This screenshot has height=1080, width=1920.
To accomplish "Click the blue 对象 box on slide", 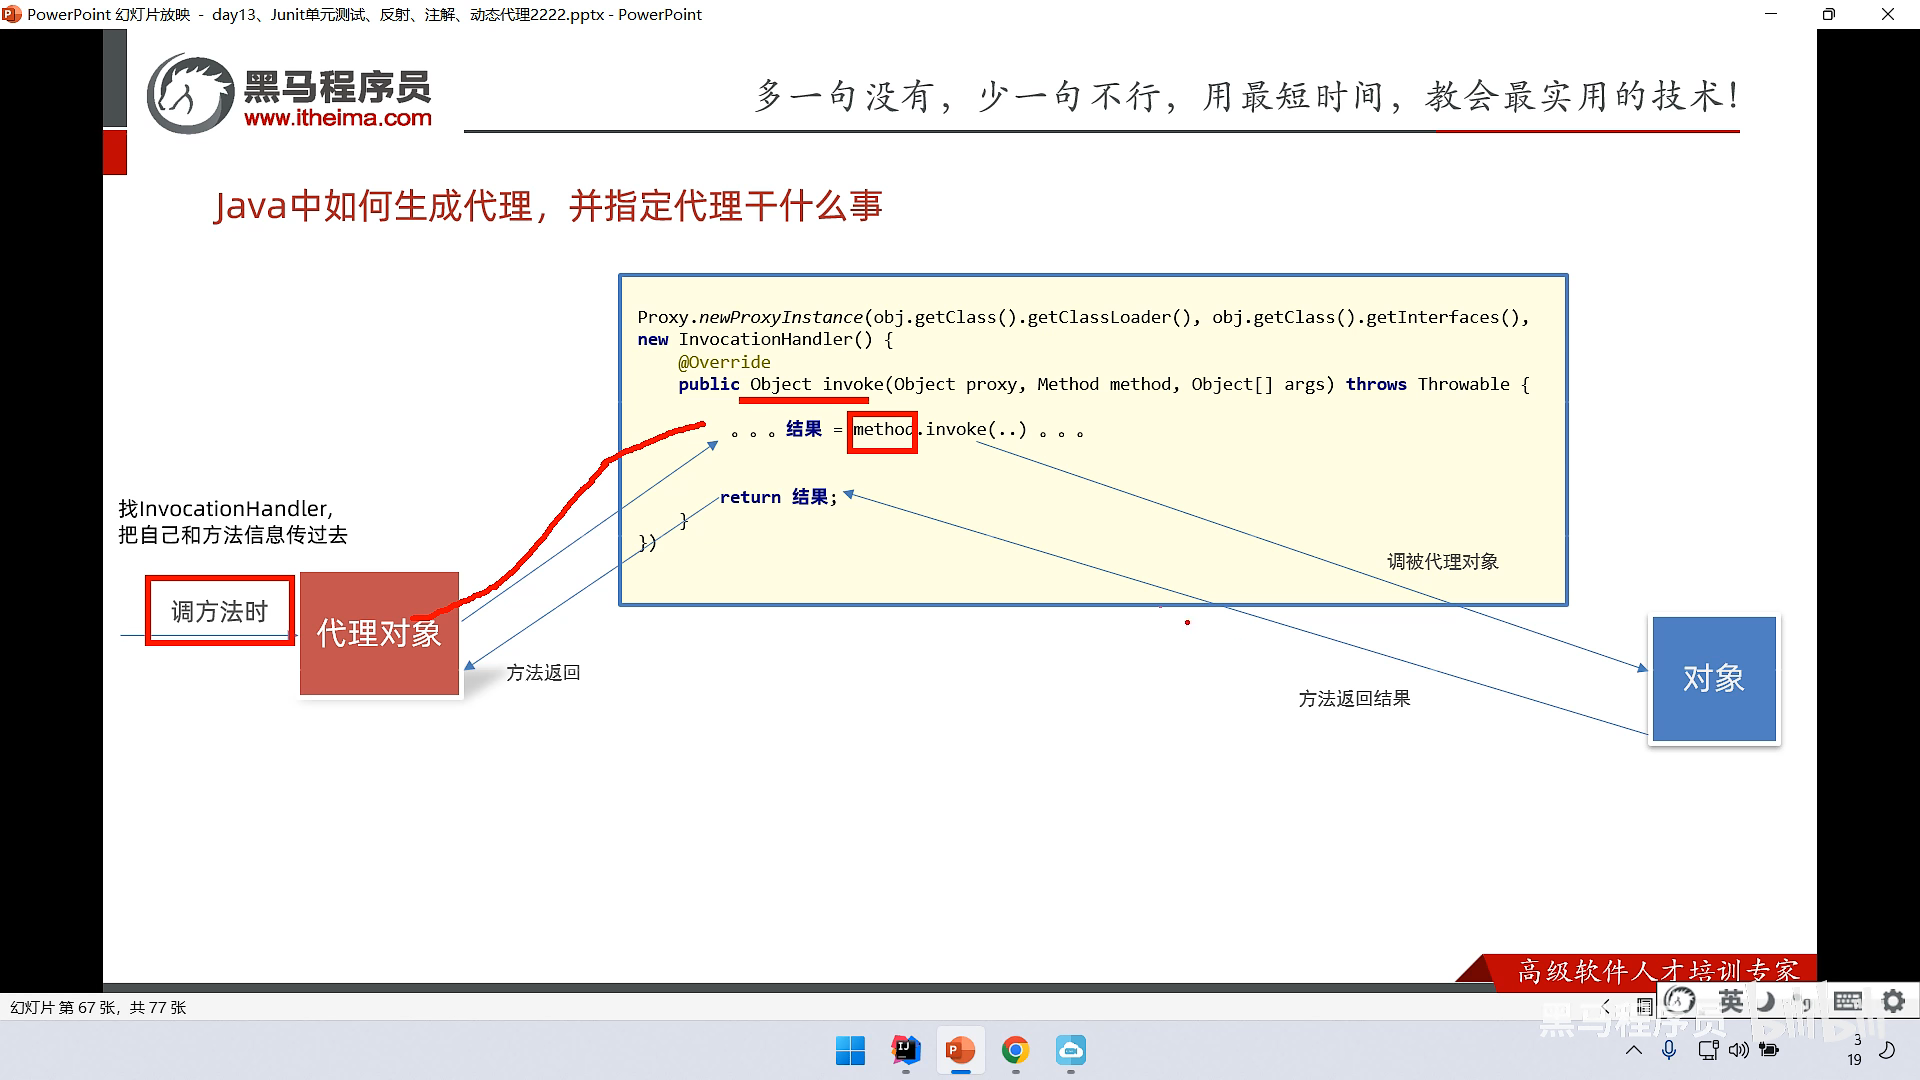I will coord(1713,679).
